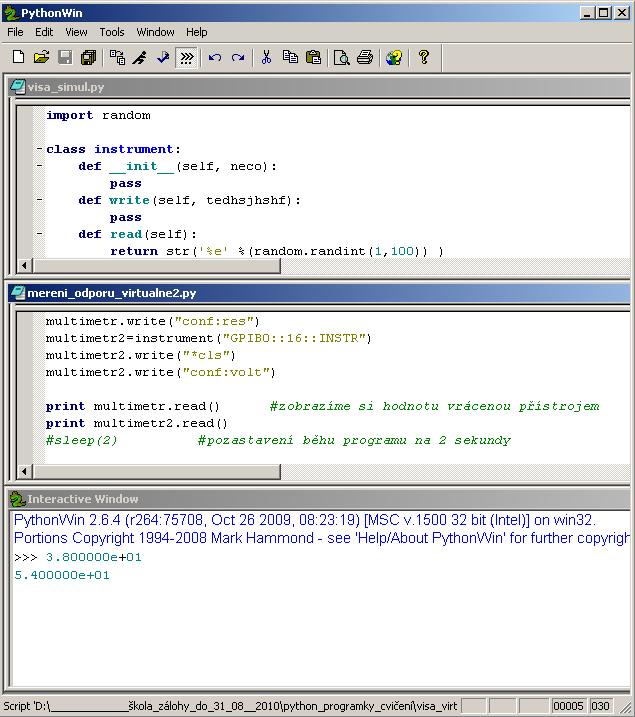The height and width of the screenshot is (717, 635).
Task: Open the Tools menu
Action: tap(112, 32)
